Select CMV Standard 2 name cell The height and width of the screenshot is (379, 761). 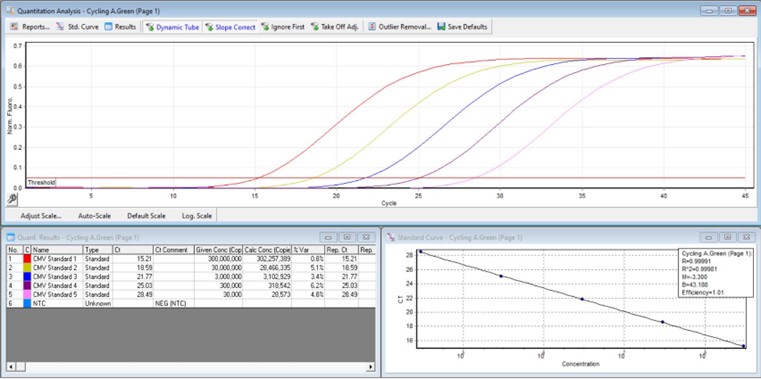(x=57, y=267)
